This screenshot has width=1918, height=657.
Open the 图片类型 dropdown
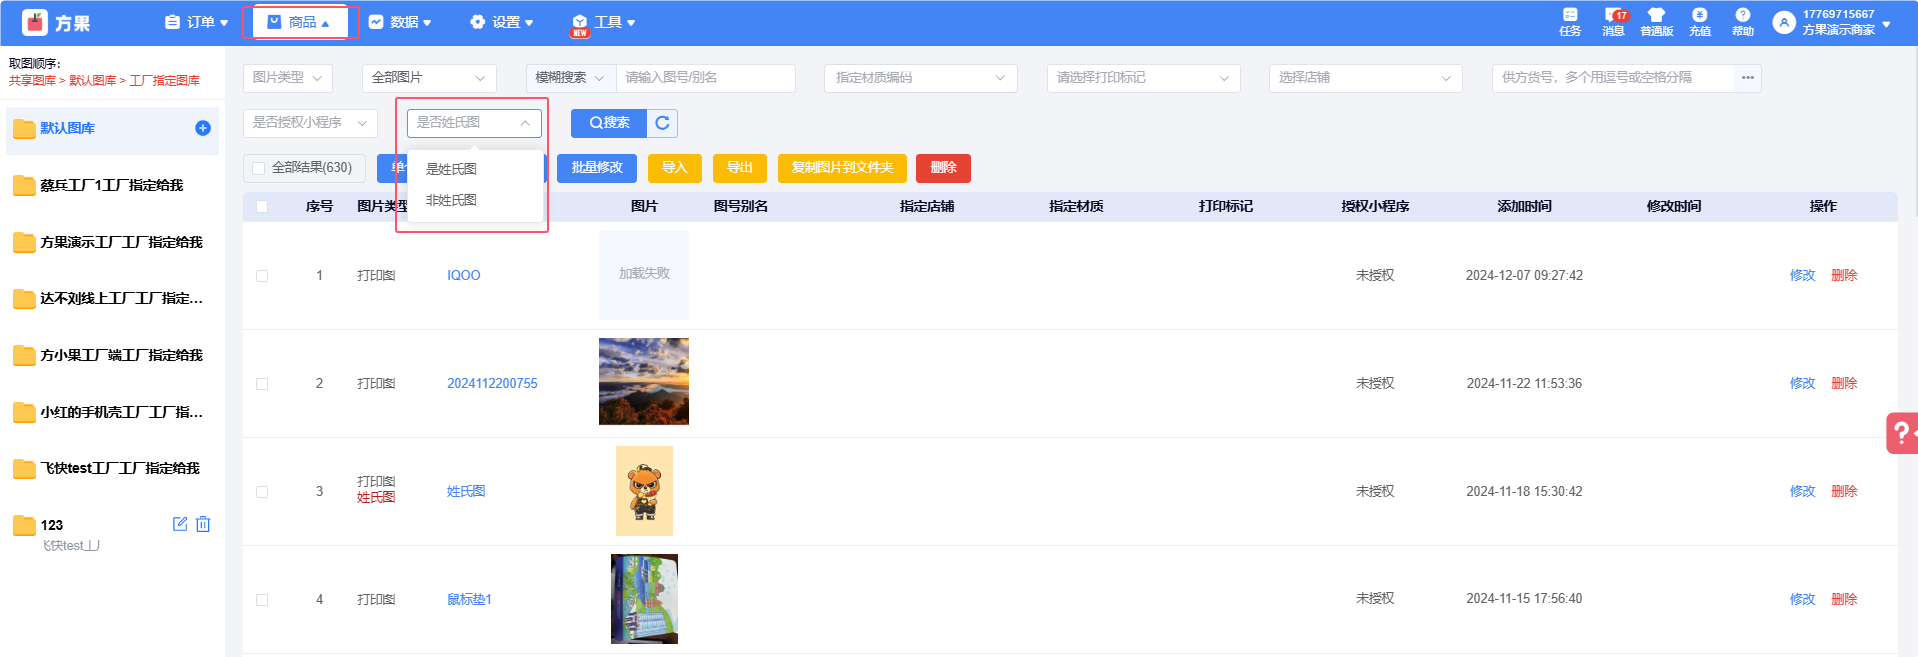click(288, 78)
